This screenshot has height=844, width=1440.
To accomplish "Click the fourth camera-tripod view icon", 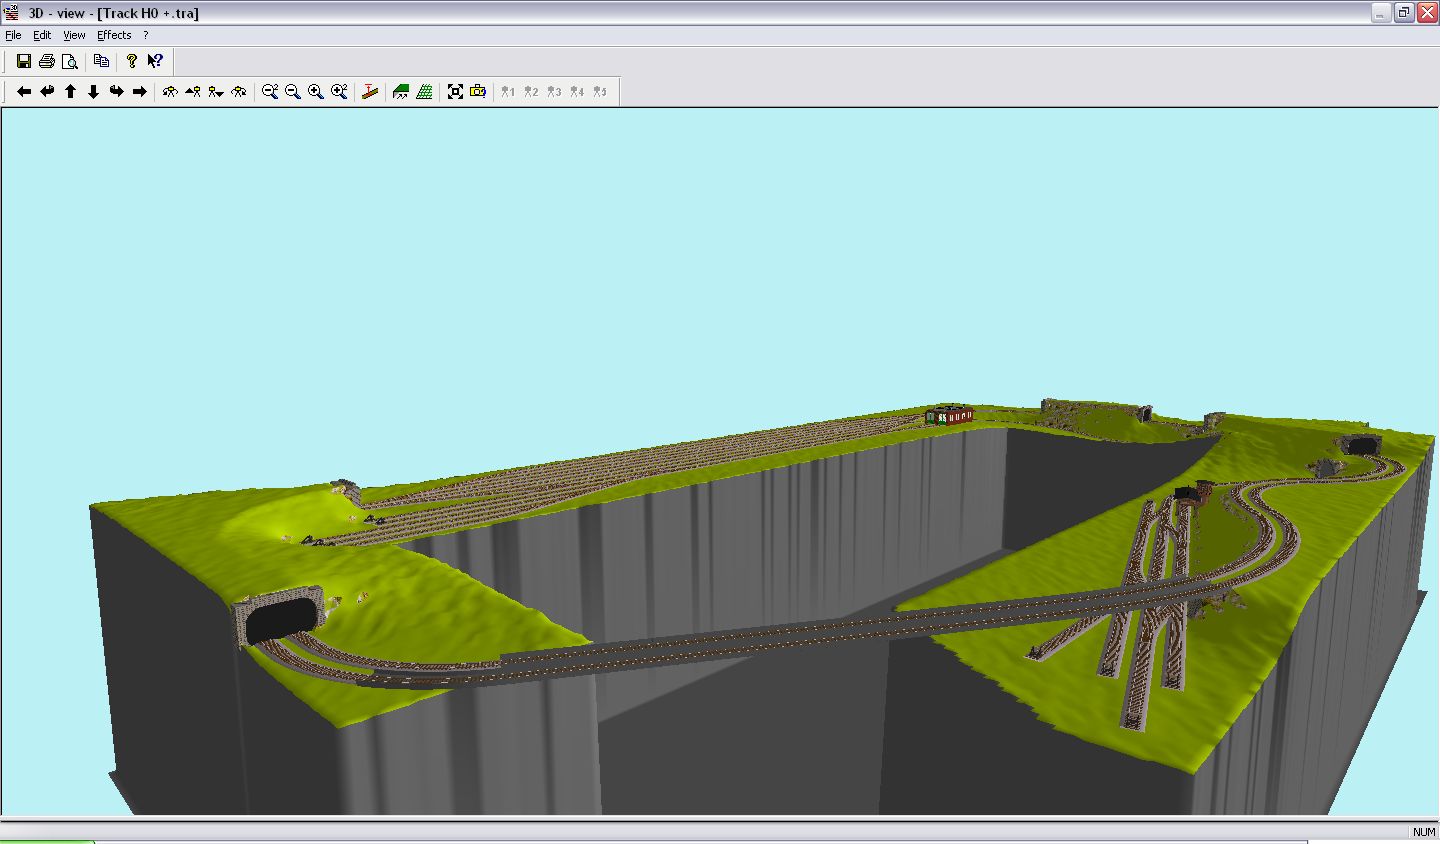I will 239,92.
